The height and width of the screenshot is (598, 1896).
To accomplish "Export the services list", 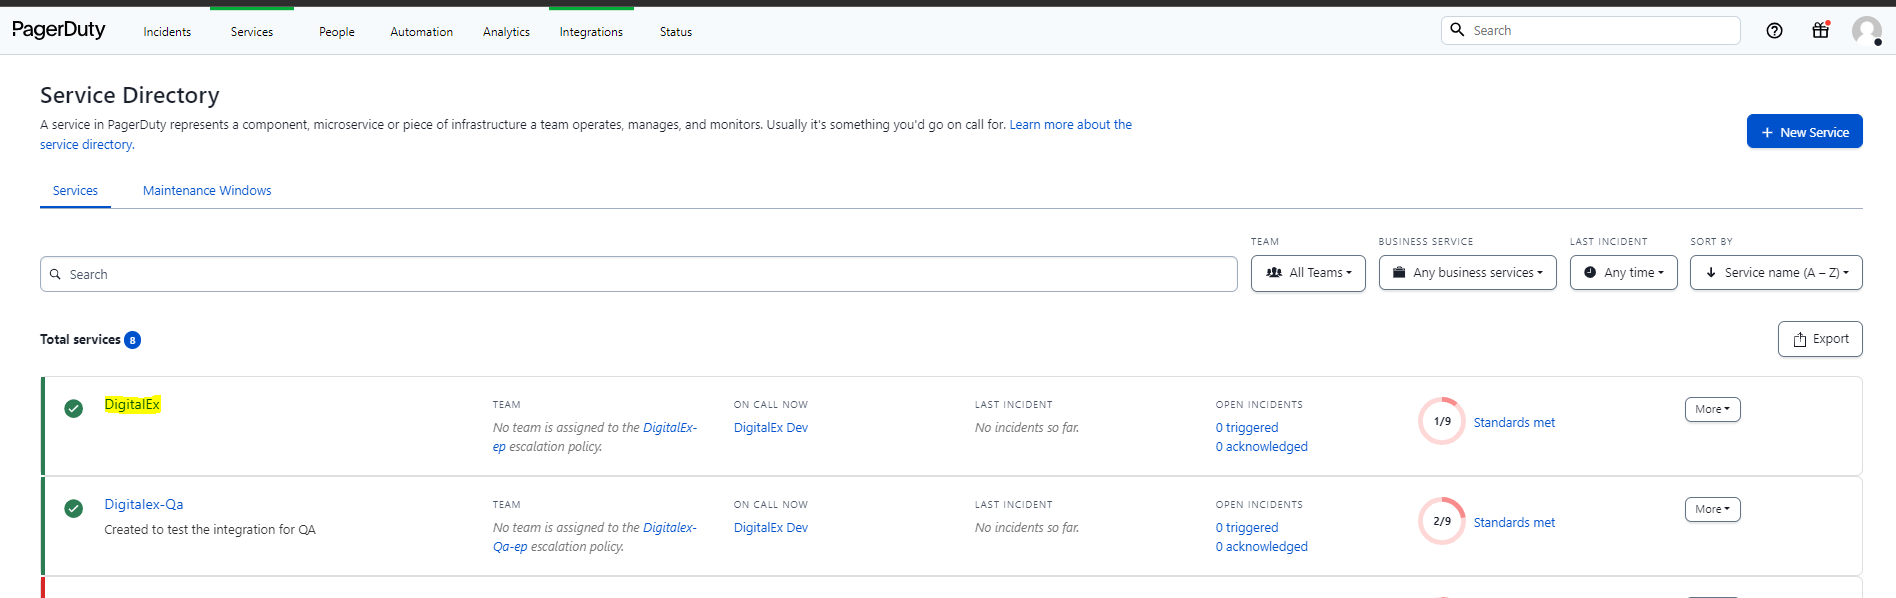I will (x=1820, y=339).
